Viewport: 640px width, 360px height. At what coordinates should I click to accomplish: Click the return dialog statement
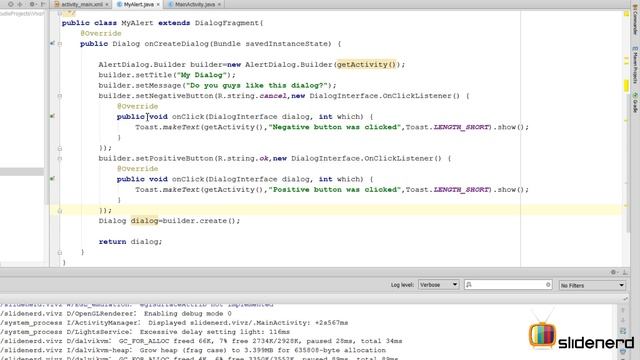pos(130,242)
